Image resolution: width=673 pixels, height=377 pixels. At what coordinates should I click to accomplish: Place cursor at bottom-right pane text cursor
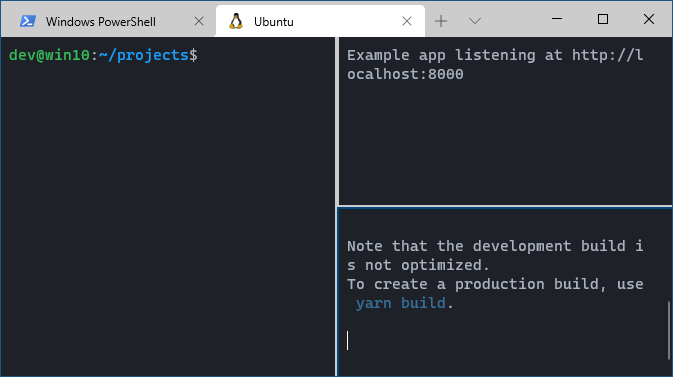pos(348,341)
